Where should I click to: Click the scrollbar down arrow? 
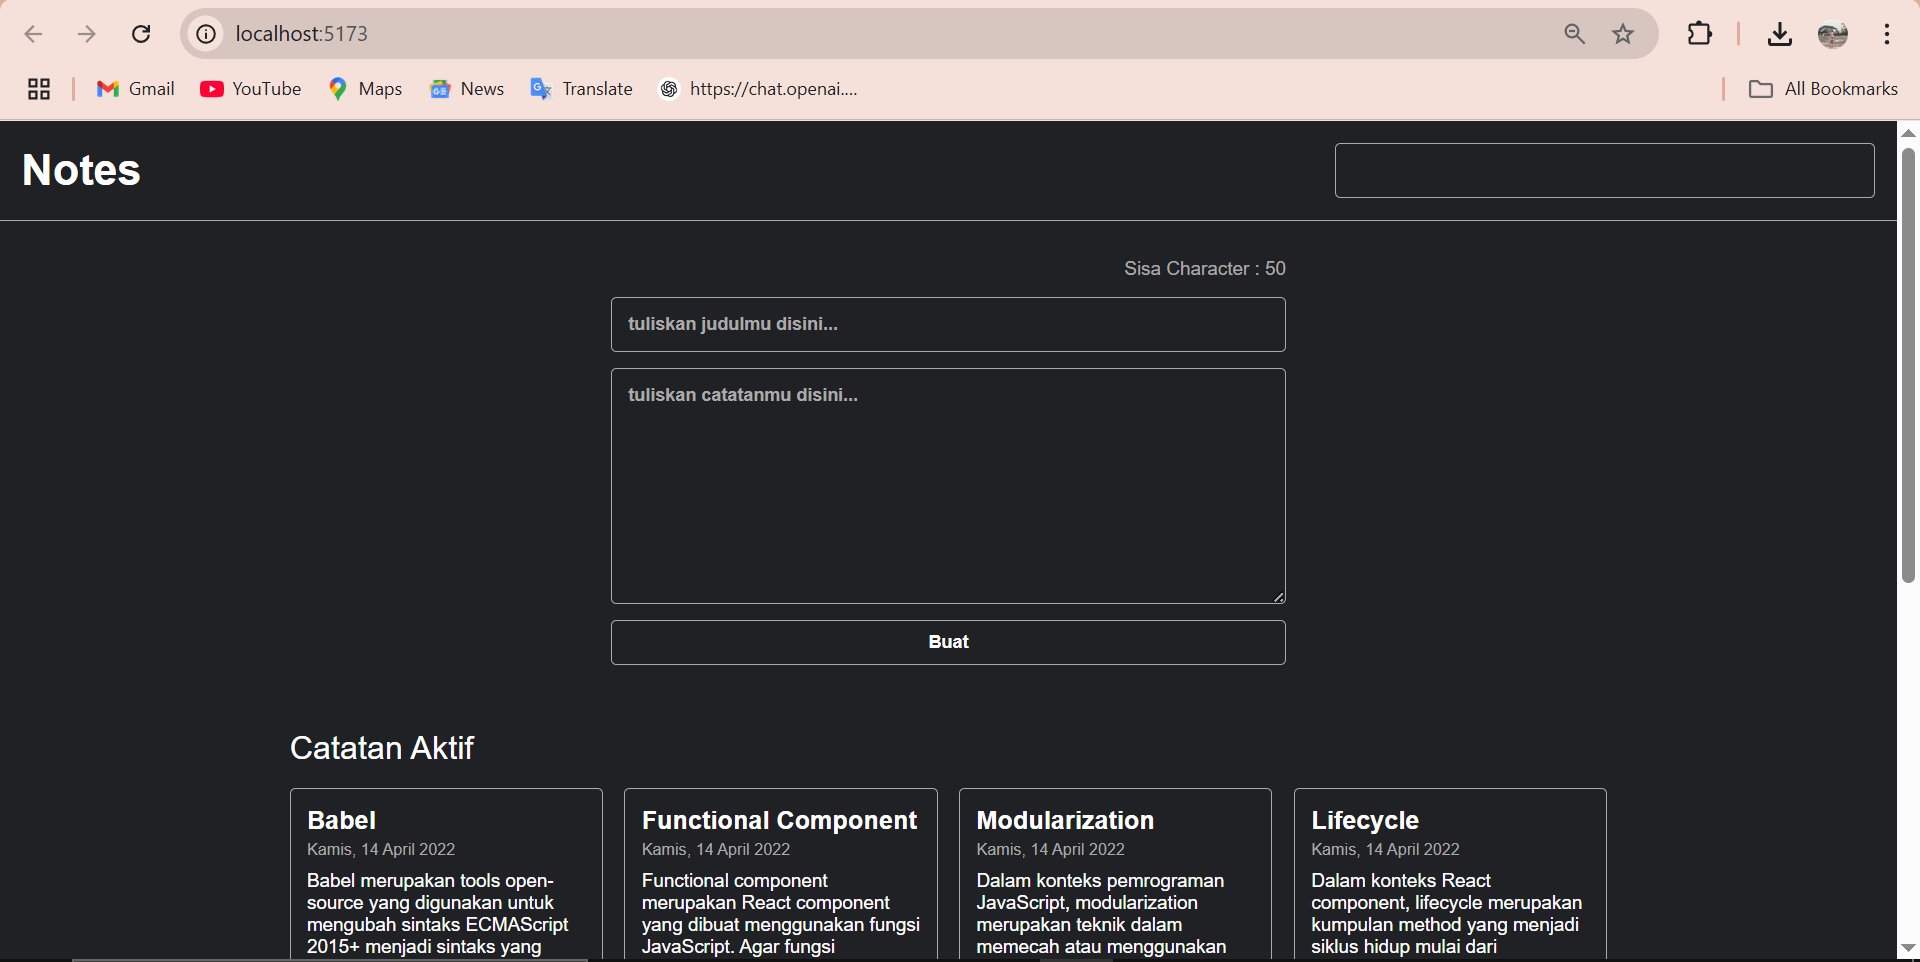[1908, 948]
